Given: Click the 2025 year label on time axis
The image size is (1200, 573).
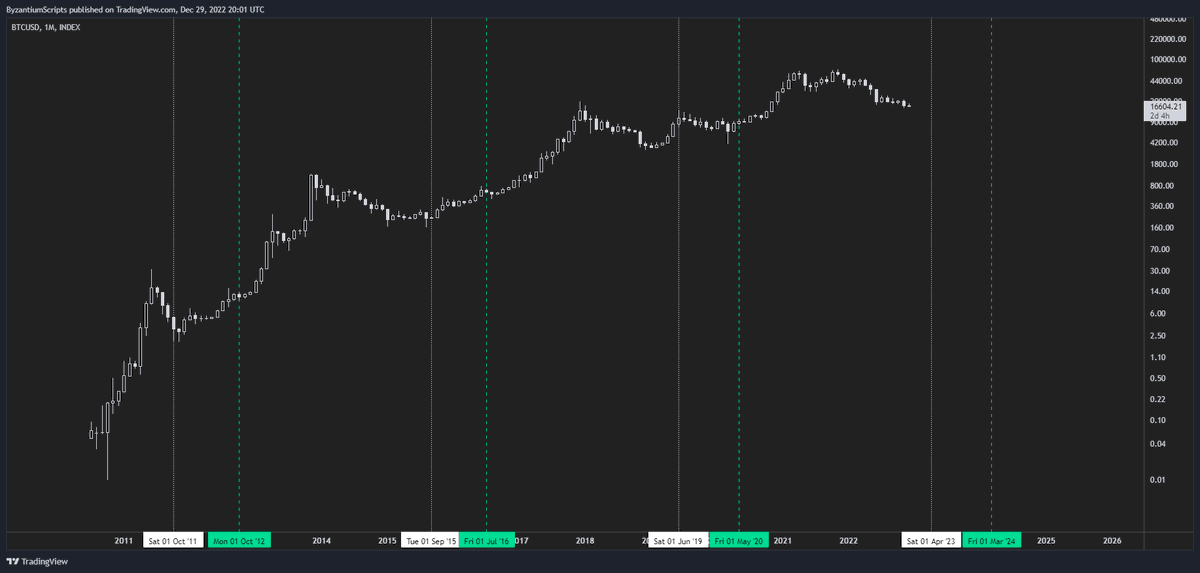Looking at the screenshot, I should click(x=1046, y=541).
